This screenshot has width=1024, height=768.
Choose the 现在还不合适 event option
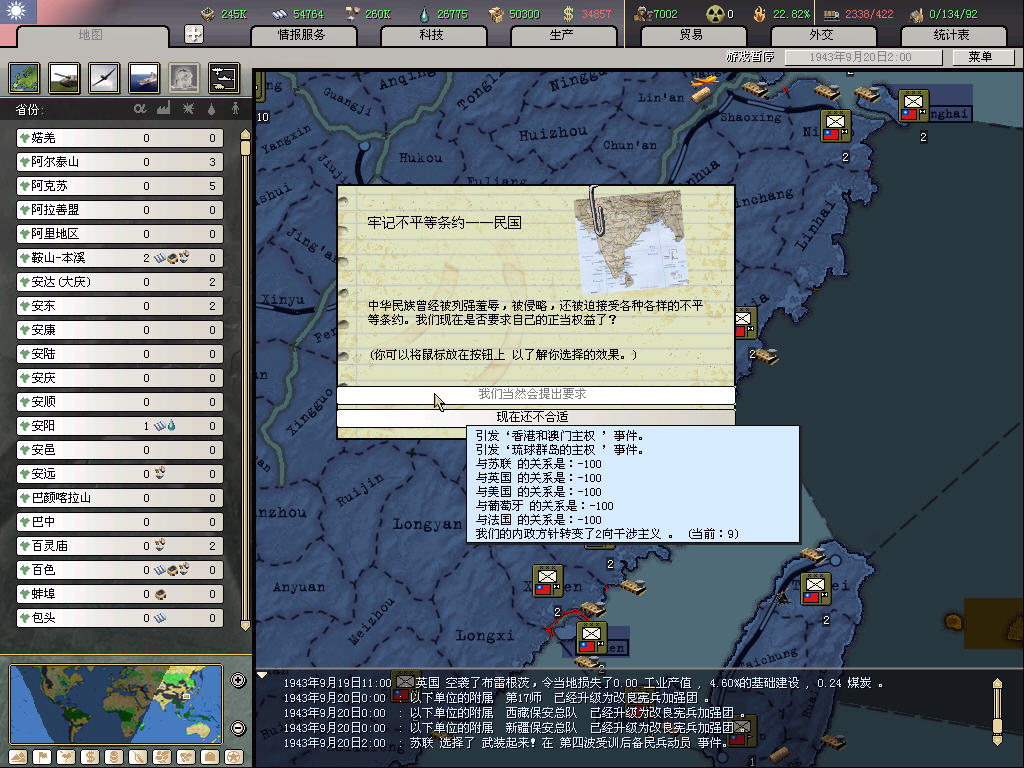click(x=535, y=417)
